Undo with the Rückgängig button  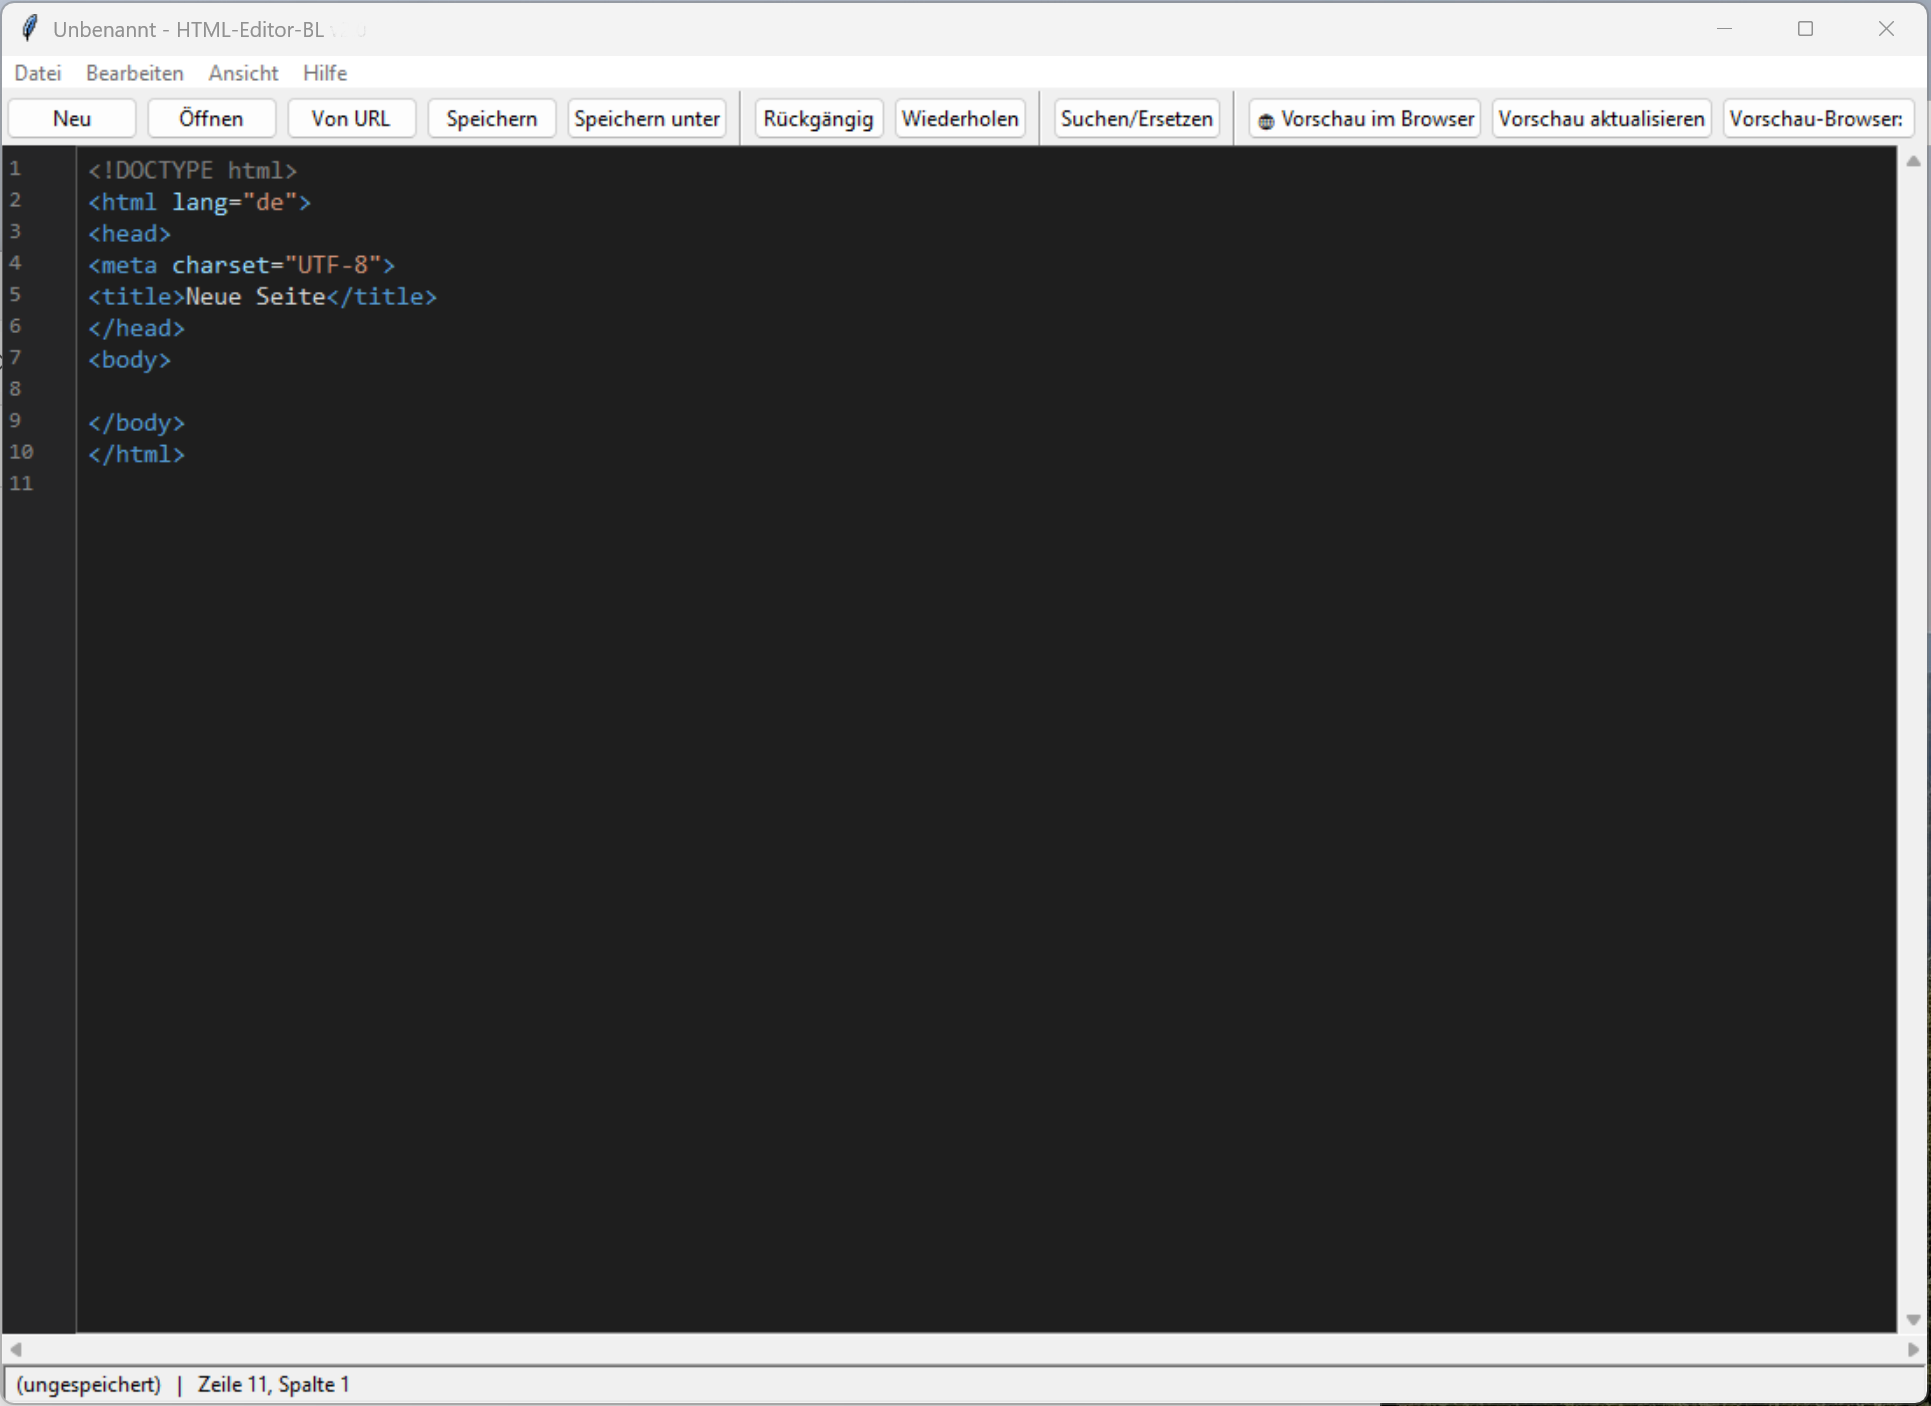point(818,118)
